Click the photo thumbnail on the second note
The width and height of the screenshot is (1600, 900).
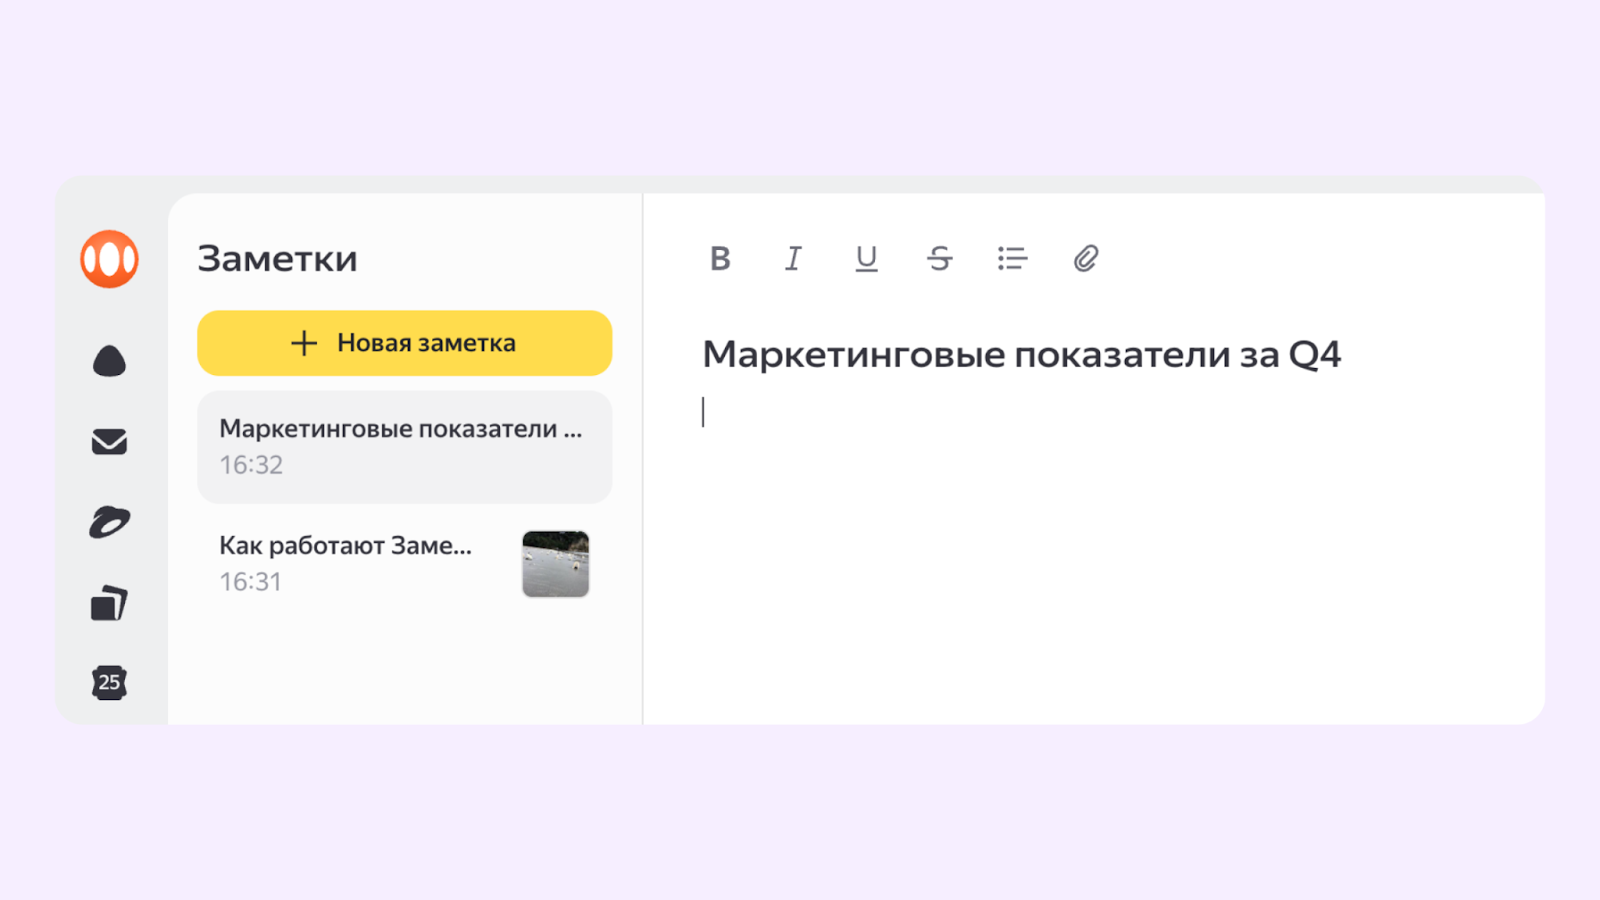coord(555,563)
